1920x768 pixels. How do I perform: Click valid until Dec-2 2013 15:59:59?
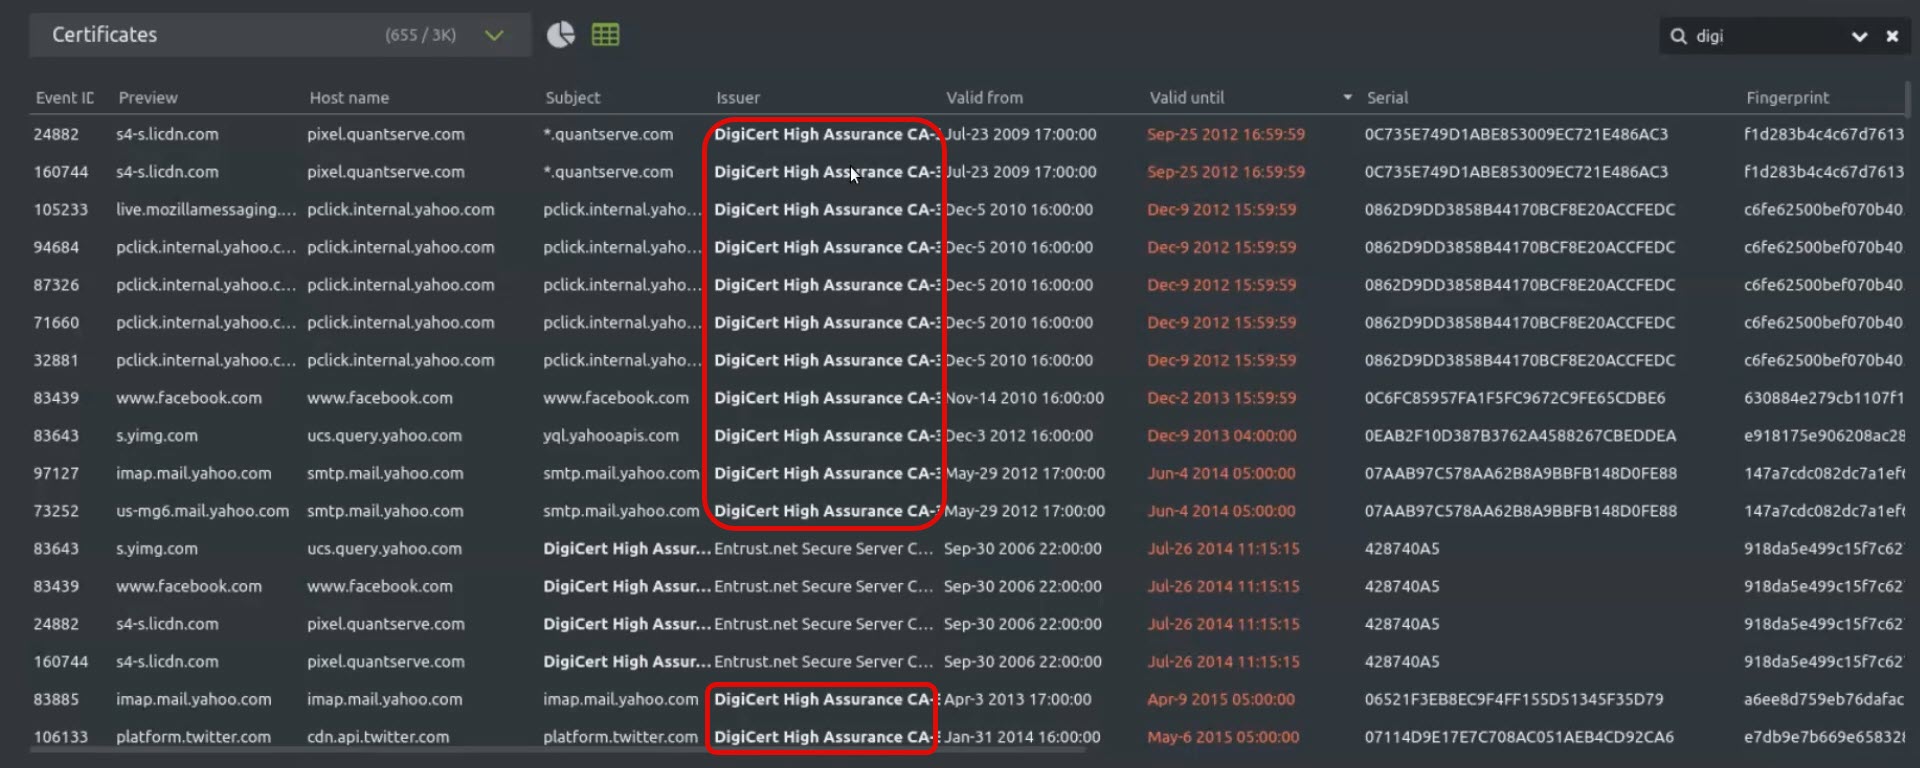click(1221, 398)
